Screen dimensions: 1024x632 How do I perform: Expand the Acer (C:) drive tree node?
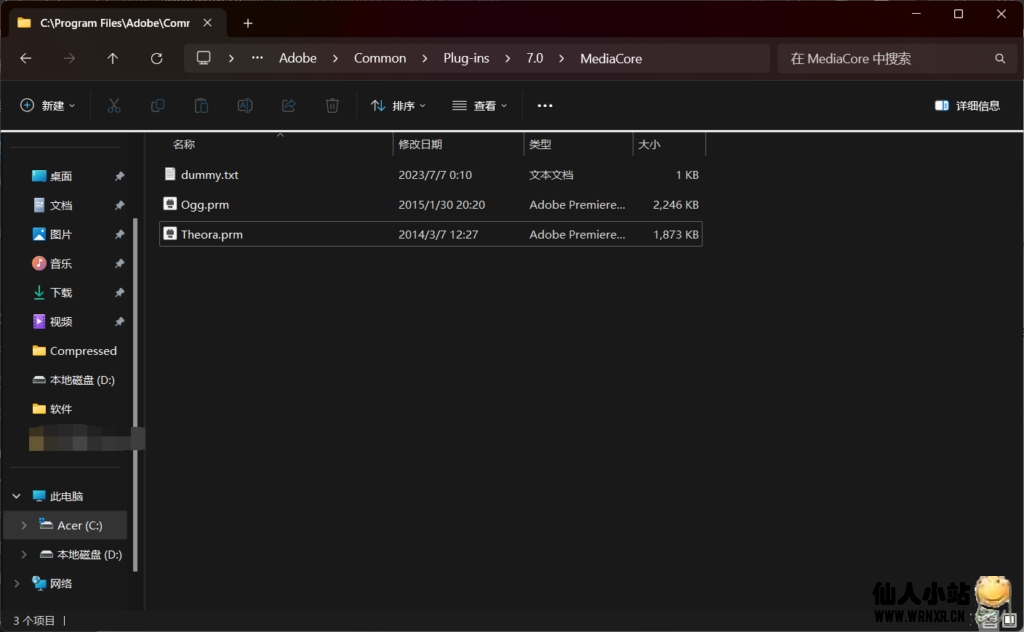tap(24, 525)
